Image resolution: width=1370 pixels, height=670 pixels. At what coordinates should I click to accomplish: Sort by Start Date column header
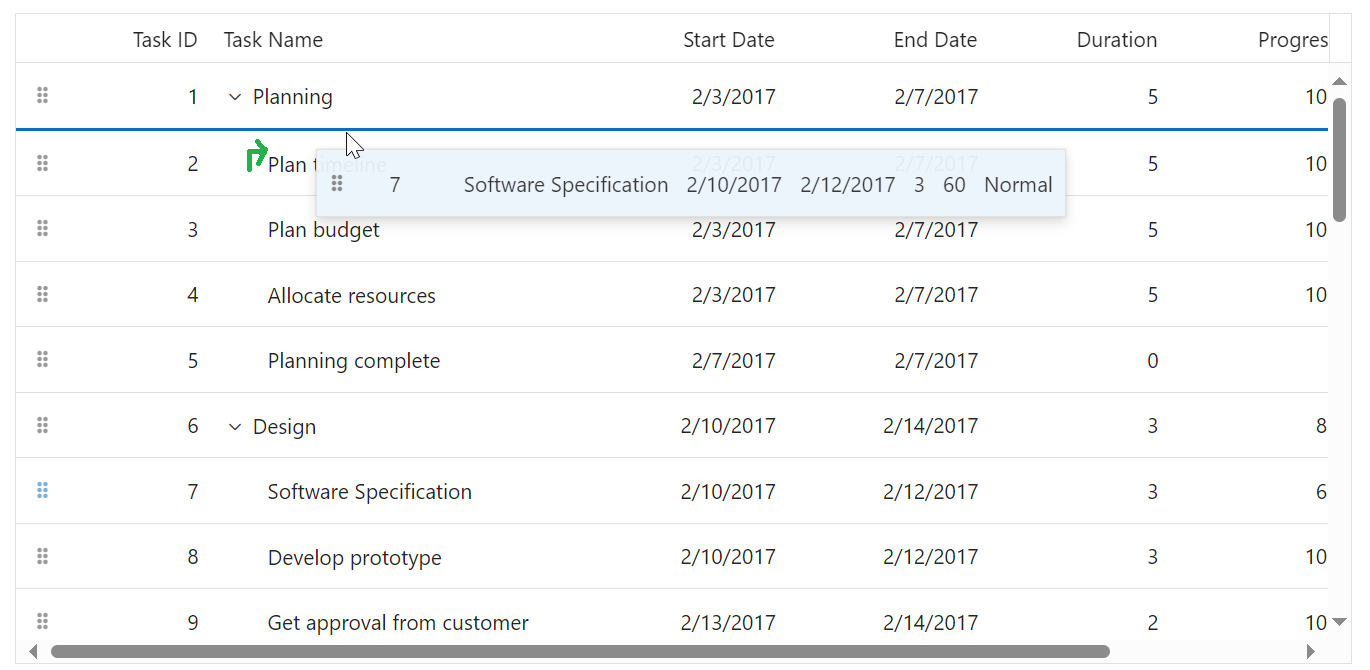tap(728, 40)
